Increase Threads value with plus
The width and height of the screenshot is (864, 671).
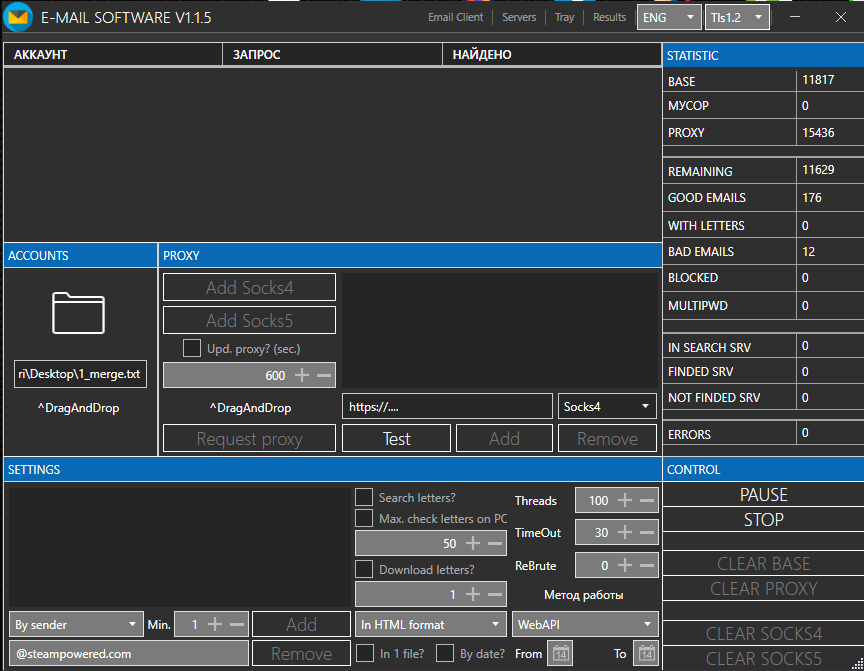point(624,500)
